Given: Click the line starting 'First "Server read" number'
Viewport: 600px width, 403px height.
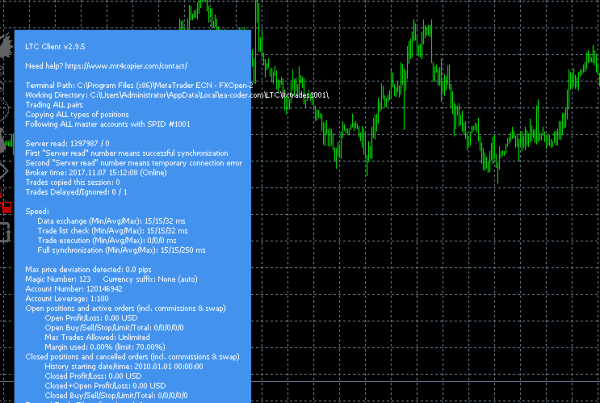Looking at the screenshot, I should [127, 153].
